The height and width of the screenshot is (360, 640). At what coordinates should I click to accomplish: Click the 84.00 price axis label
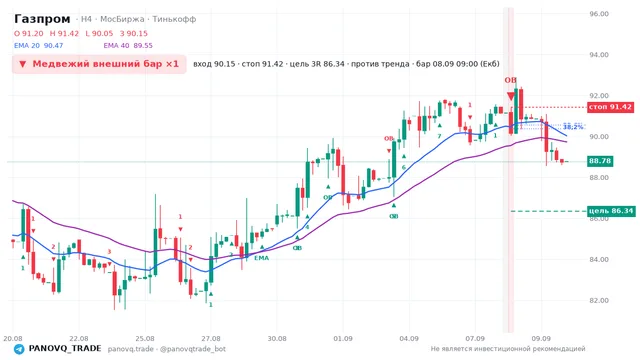(x=599, y=260)
